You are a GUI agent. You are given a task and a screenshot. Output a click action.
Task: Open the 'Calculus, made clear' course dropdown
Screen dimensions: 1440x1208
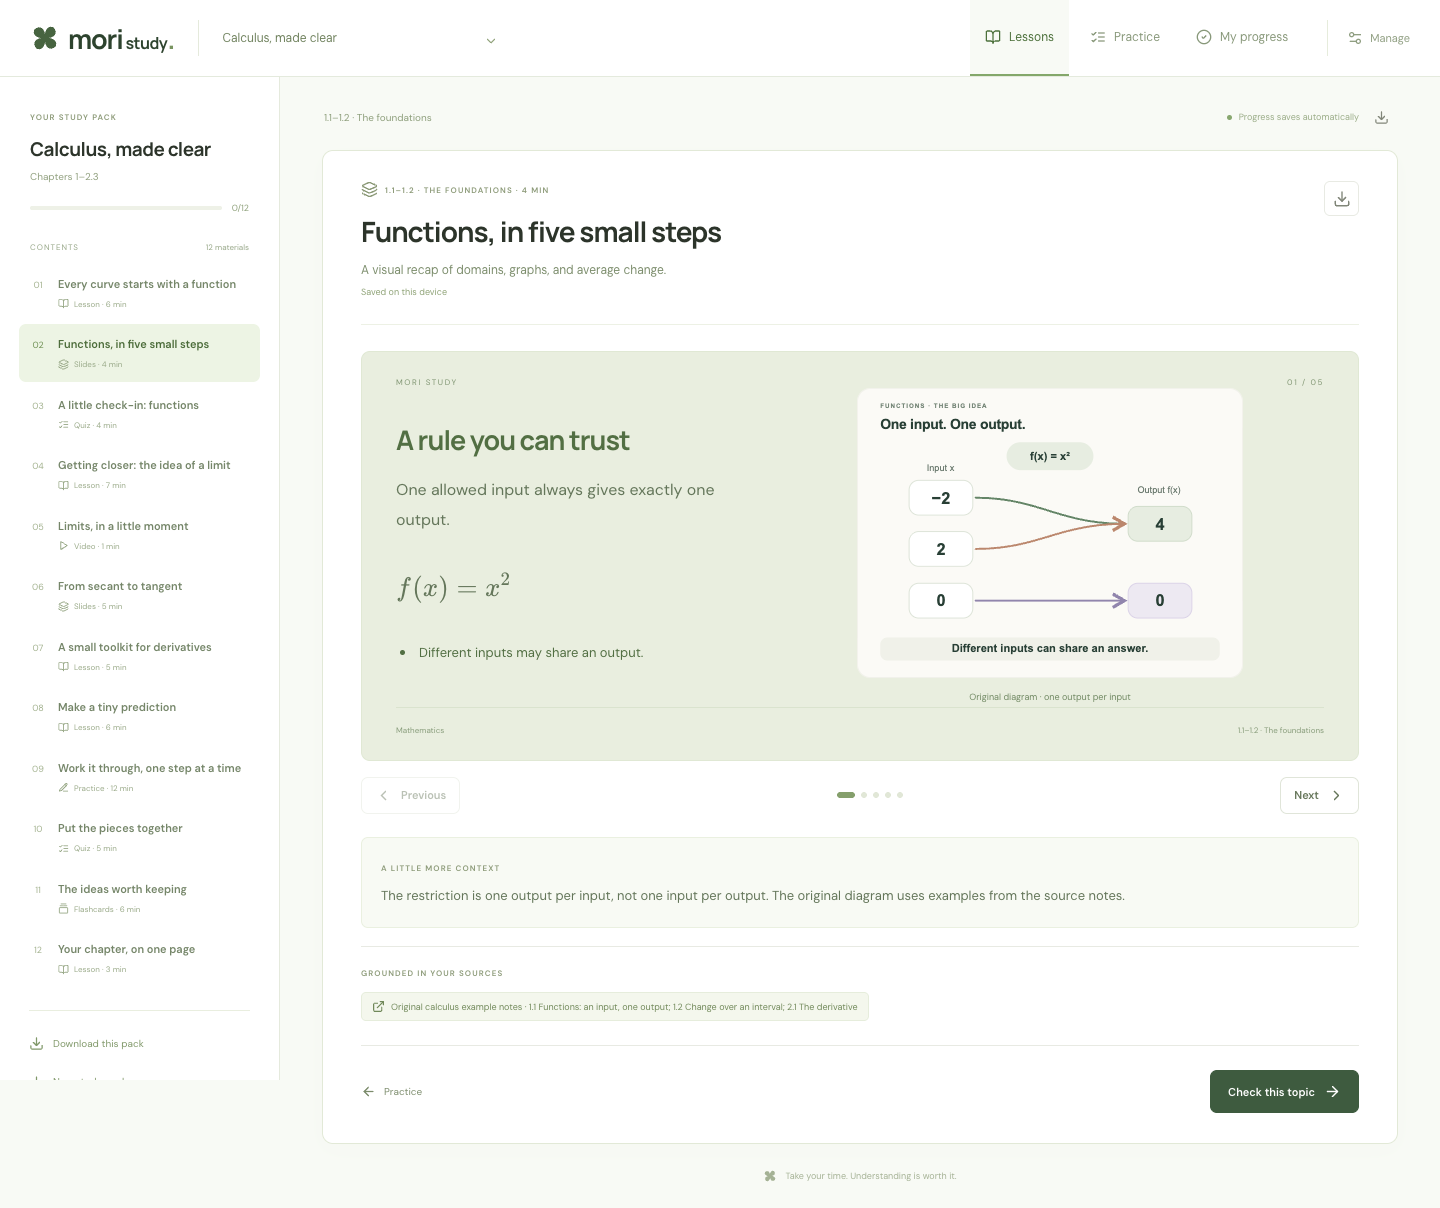[359, 39]
